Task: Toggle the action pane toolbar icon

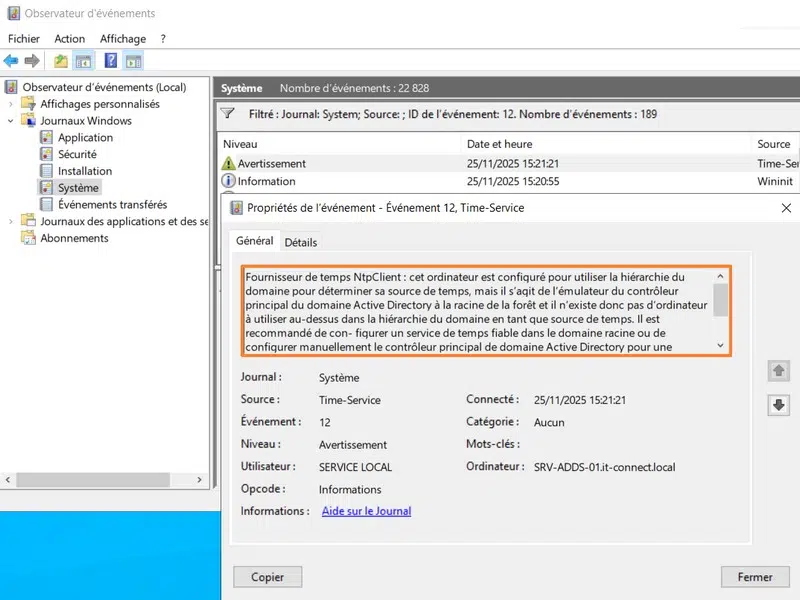Action: 133,61
